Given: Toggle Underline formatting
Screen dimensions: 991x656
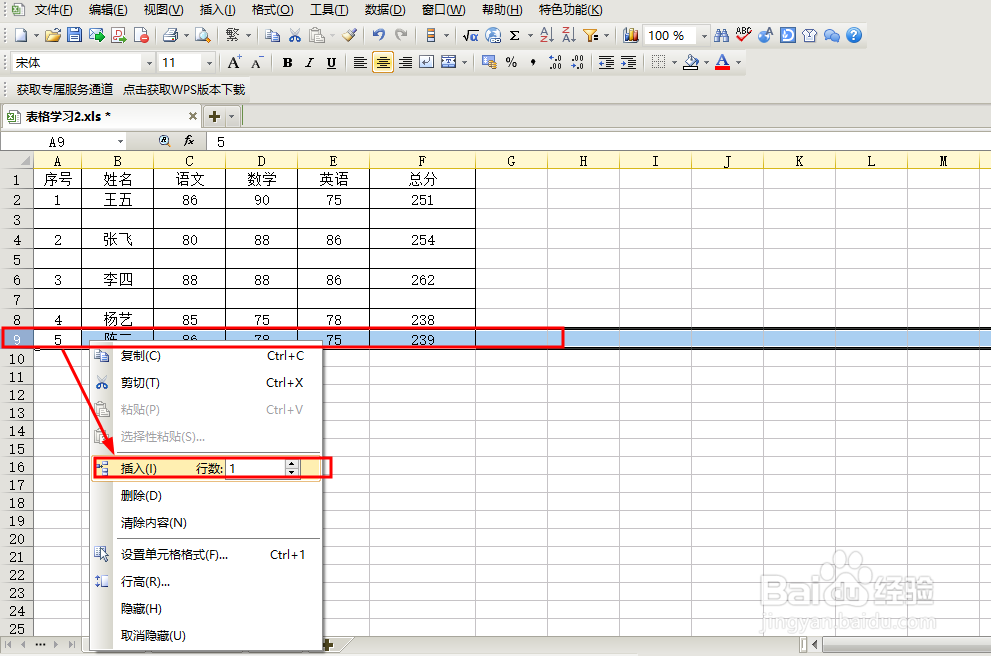Looking at the screenshot, I should tap(331, 63).
